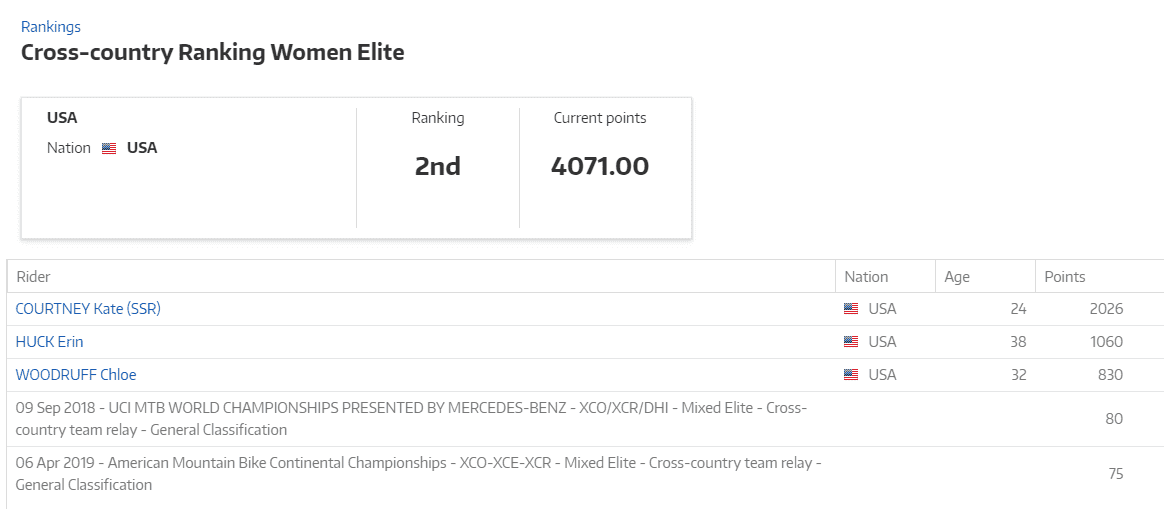This screenshot has height=509, width=1164.
Task: Click the flag icon in Chloe Woodruff's row
Action: coord(851,375)
